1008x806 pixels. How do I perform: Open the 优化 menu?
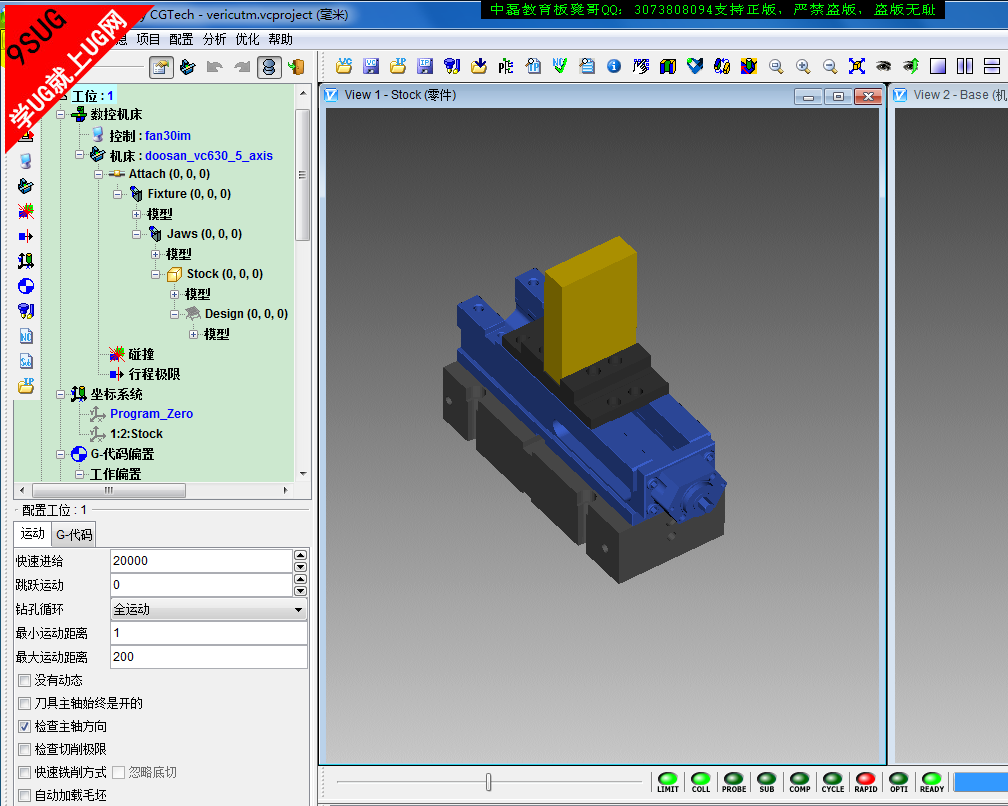[247, 39]
